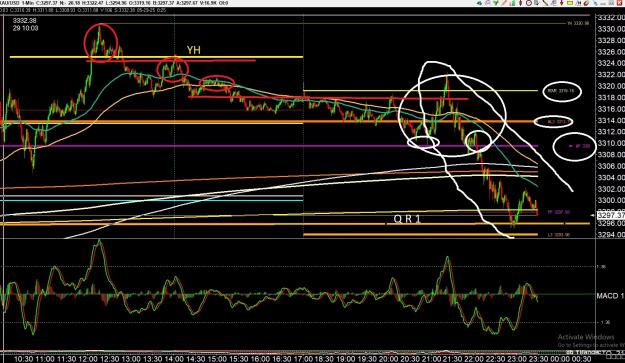Click the clock icon in top toolbar
This screenshot has height=363, width=625.
tap(529, 3)
